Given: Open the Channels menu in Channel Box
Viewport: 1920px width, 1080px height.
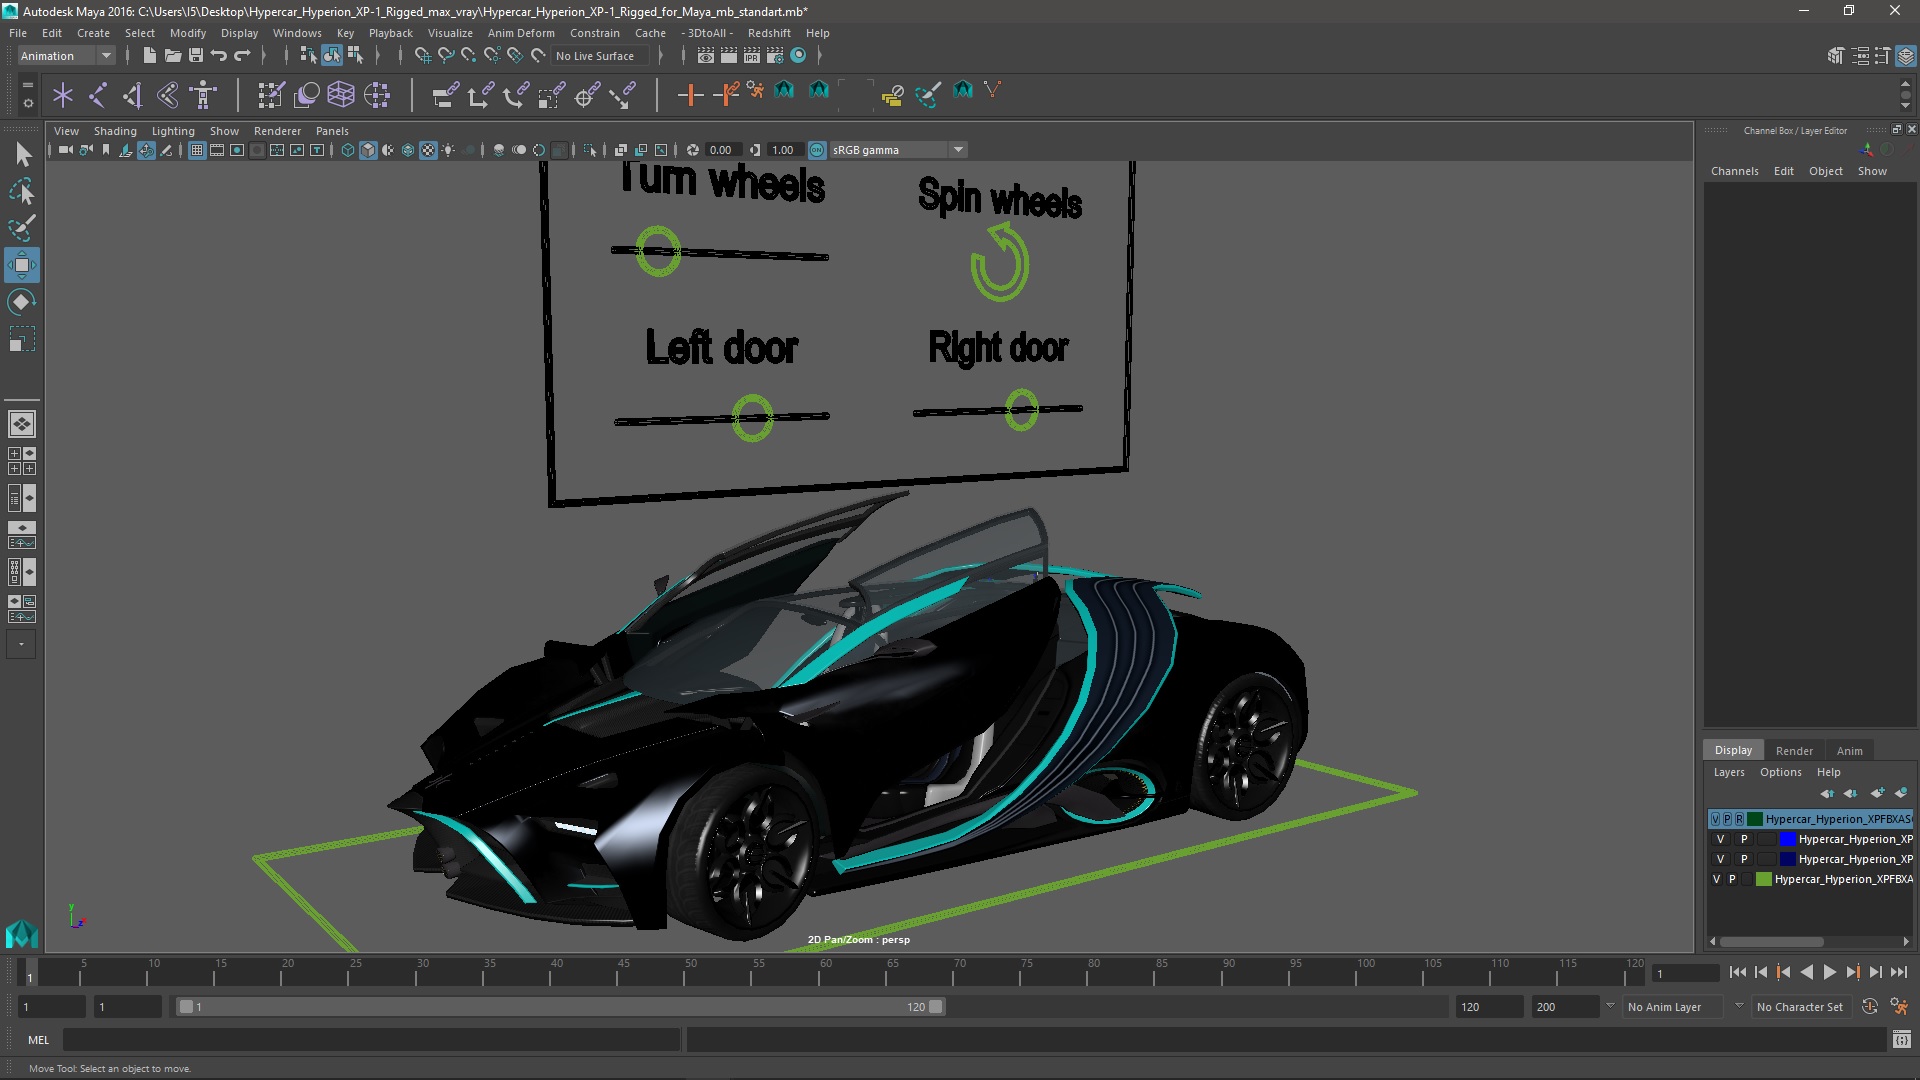Looking at the screenshot, I should click(1734, 171).
